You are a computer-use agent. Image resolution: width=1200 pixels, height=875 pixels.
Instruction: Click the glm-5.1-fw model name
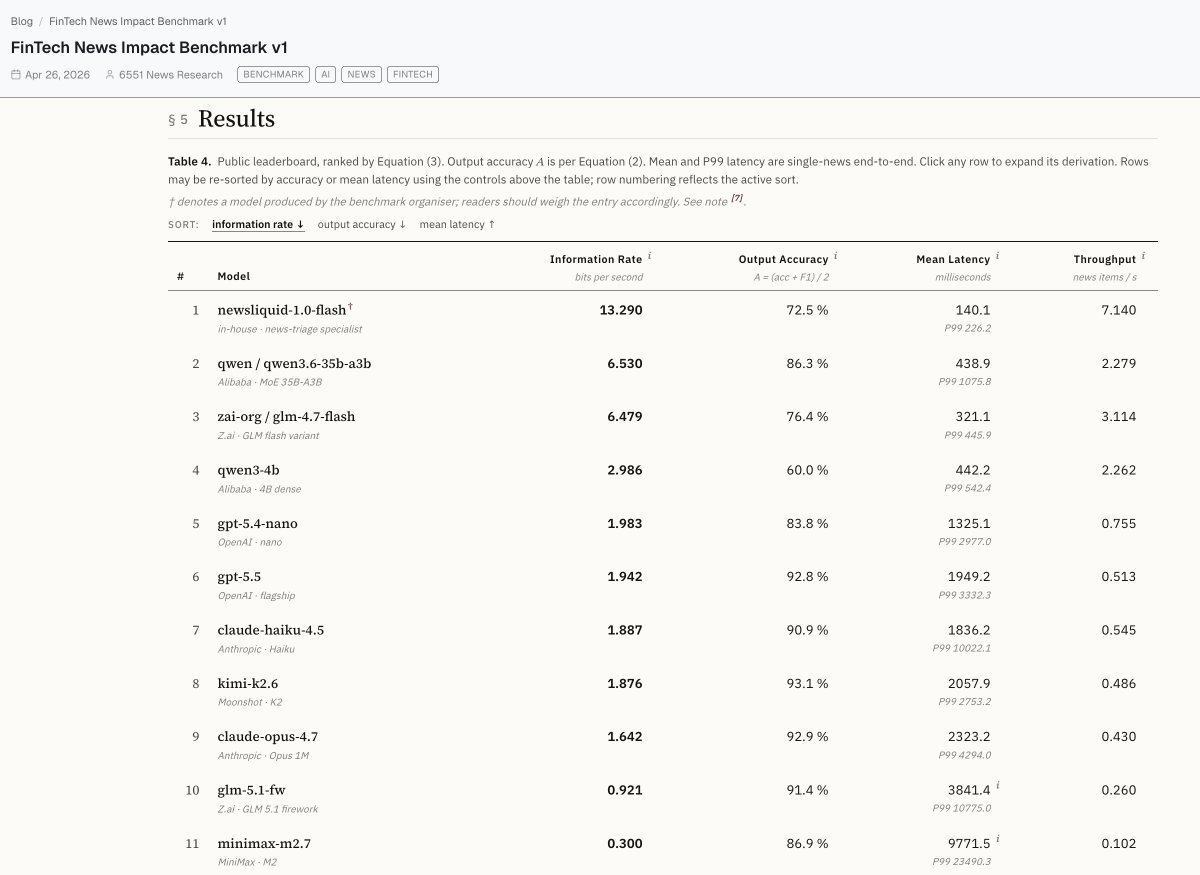251,790
